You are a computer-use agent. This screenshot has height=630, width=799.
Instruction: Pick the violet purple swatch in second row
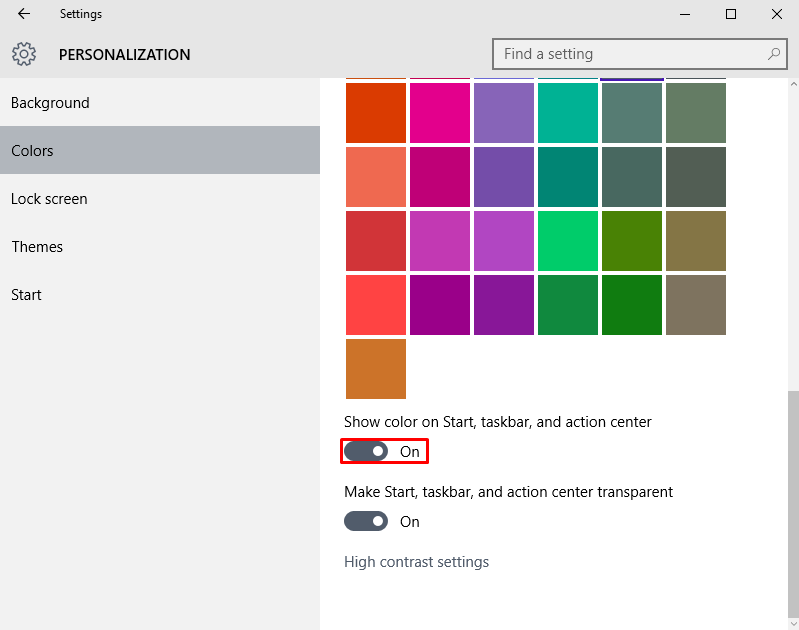click(x=504, y=177)
